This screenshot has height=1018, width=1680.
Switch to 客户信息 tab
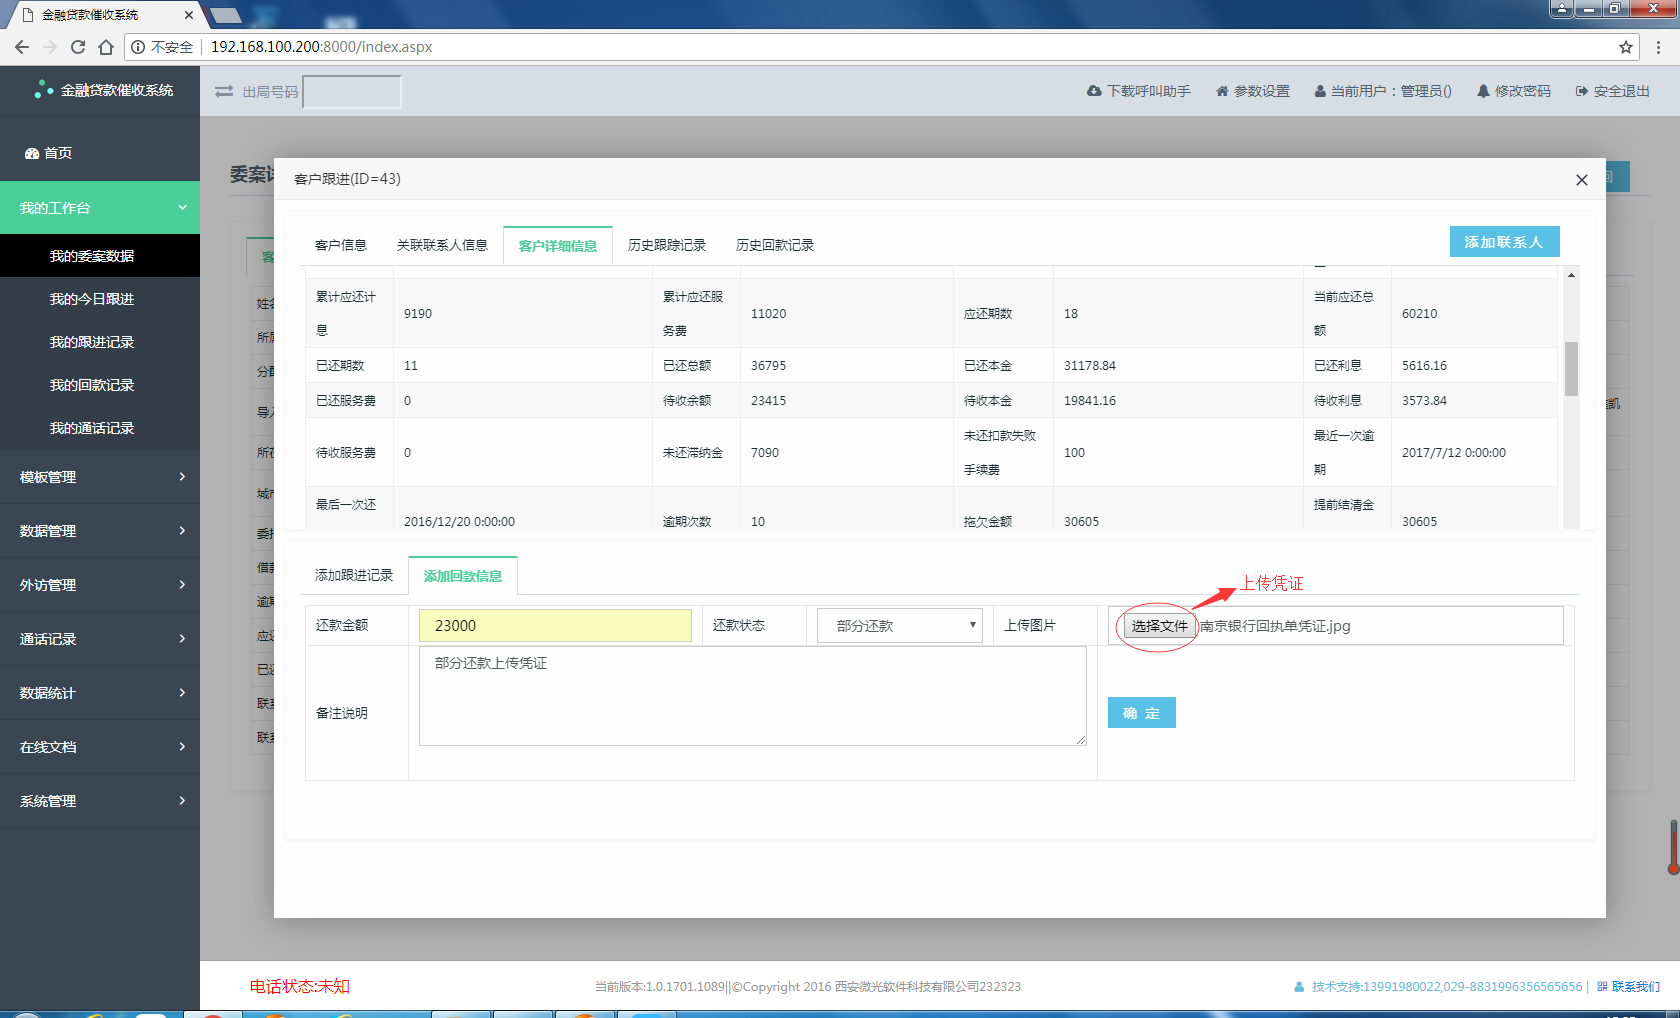pyautogui.click(x=341, y=245)
